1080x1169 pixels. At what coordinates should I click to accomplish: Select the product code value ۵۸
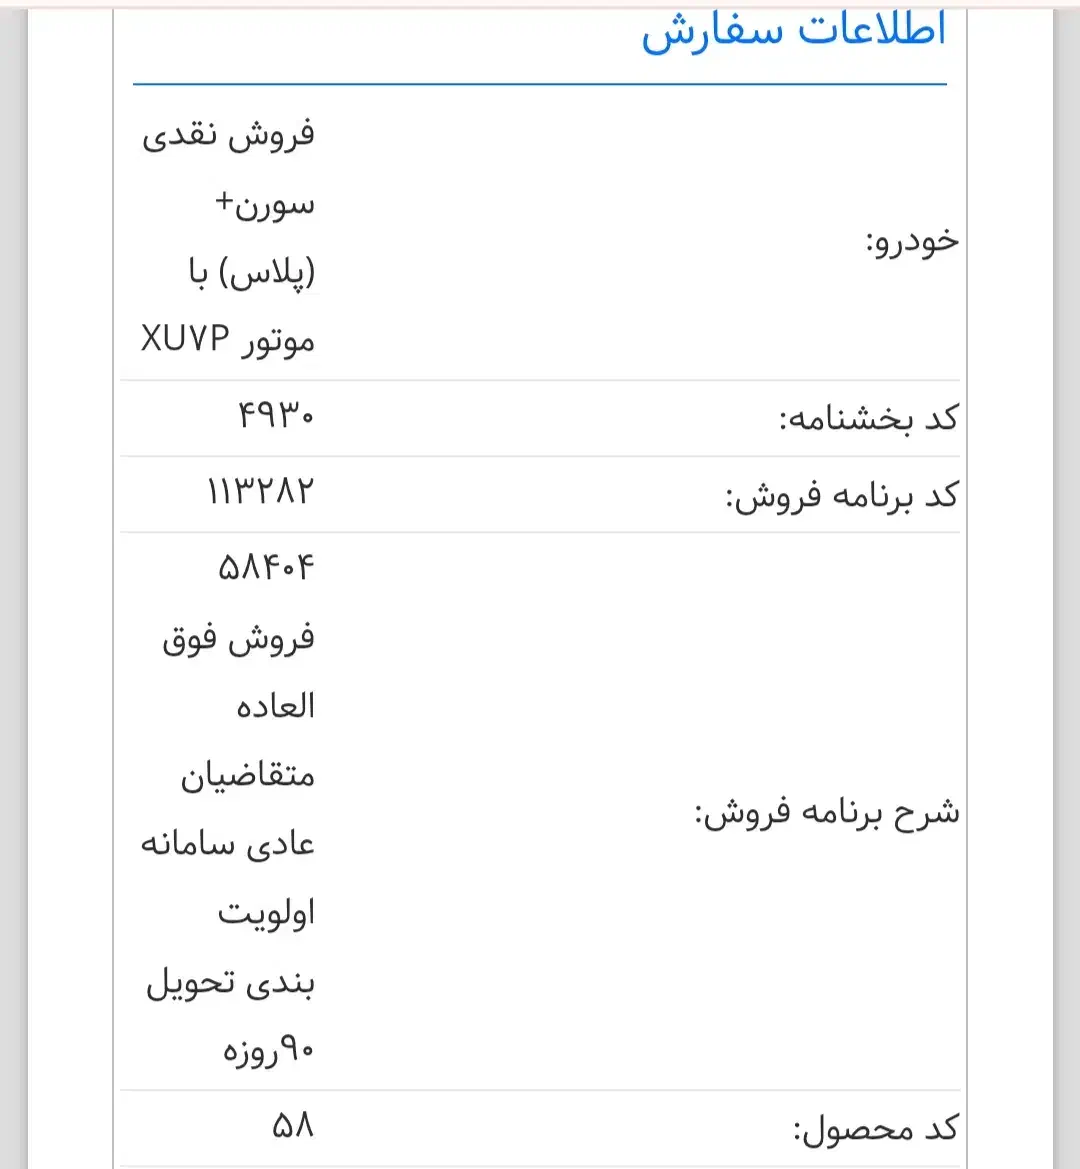292,1127
